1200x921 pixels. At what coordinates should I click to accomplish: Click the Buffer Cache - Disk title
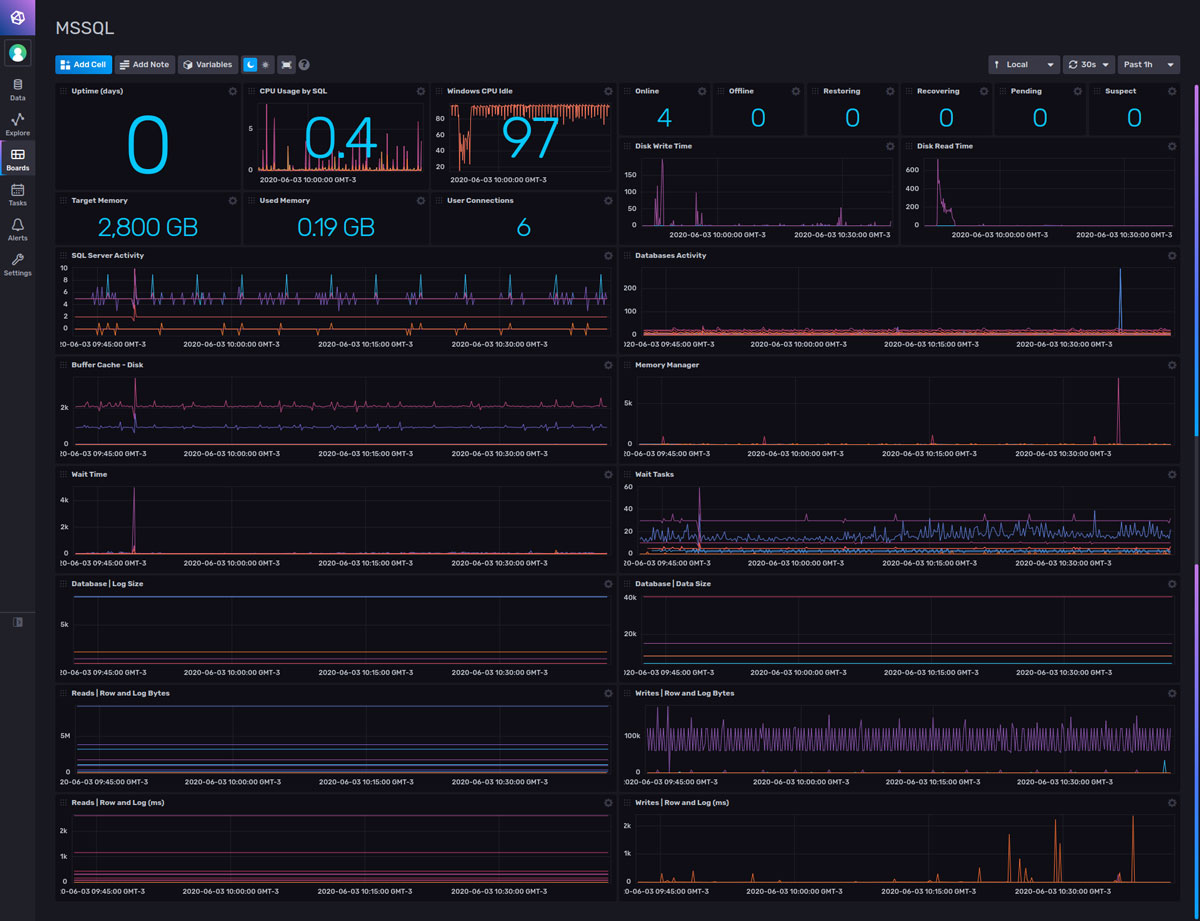click(107, 365)
